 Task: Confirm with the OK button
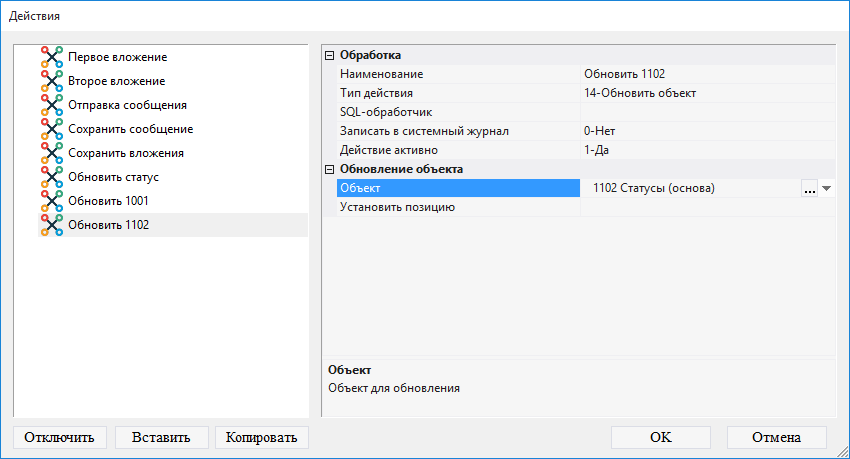click(x=660, y=437)
